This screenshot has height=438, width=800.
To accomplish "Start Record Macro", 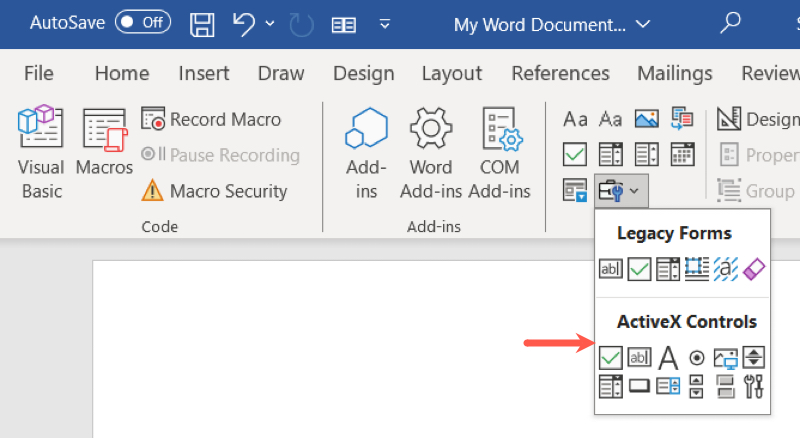I will tap(211, 119).
